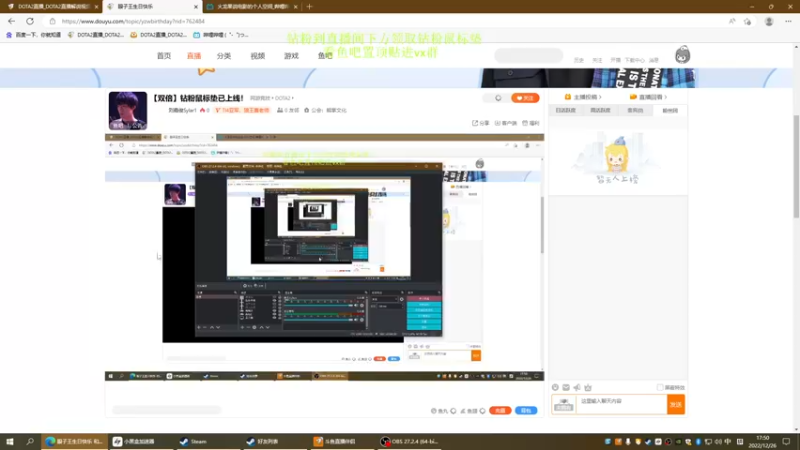The image size is (800, 450).
Task: Click the red 充值 recharge button
Action: [x=500, y=411]
